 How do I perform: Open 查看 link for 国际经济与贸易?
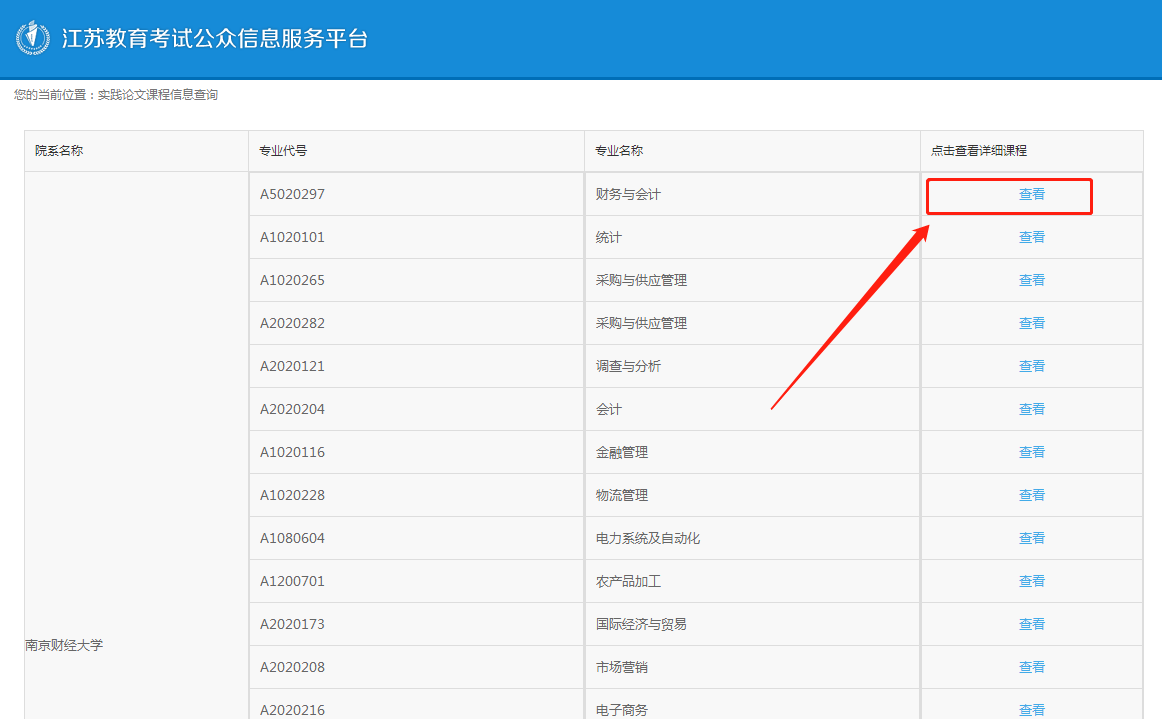[x=1031, y=625]
